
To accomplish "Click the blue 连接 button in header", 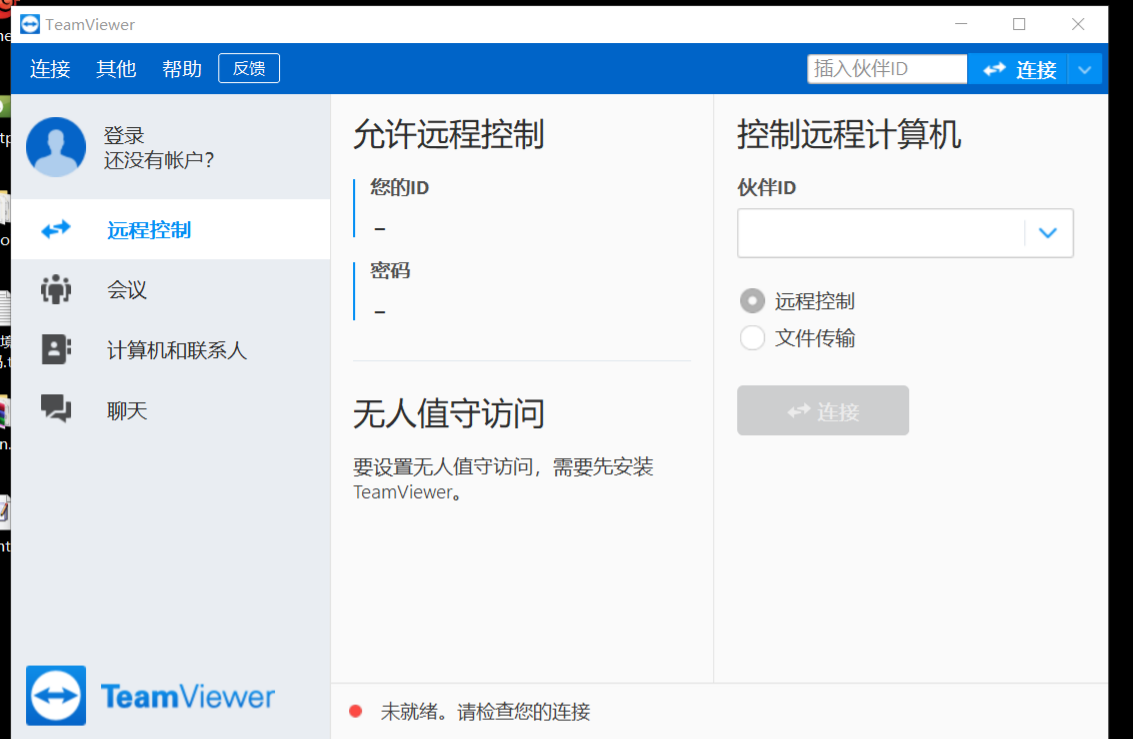I will pos(1019,69).
